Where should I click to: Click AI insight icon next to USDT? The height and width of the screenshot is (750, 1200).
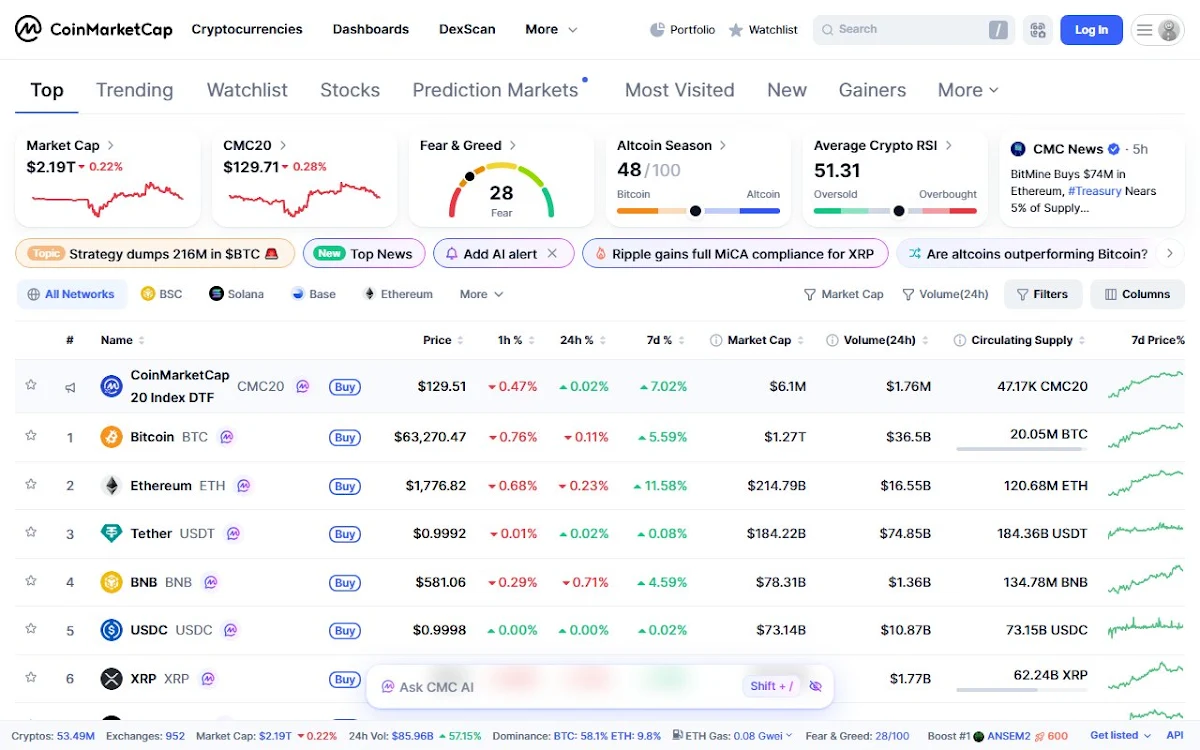(x=233, y=534)
